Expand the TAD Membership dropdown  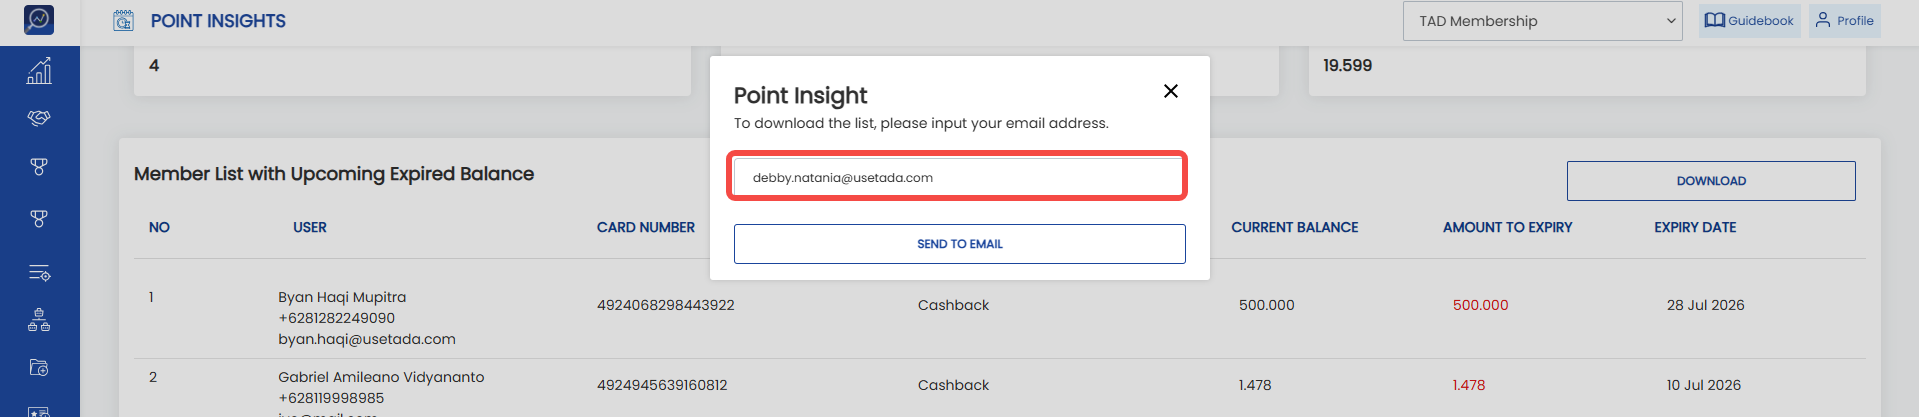tap(1543, 21)
